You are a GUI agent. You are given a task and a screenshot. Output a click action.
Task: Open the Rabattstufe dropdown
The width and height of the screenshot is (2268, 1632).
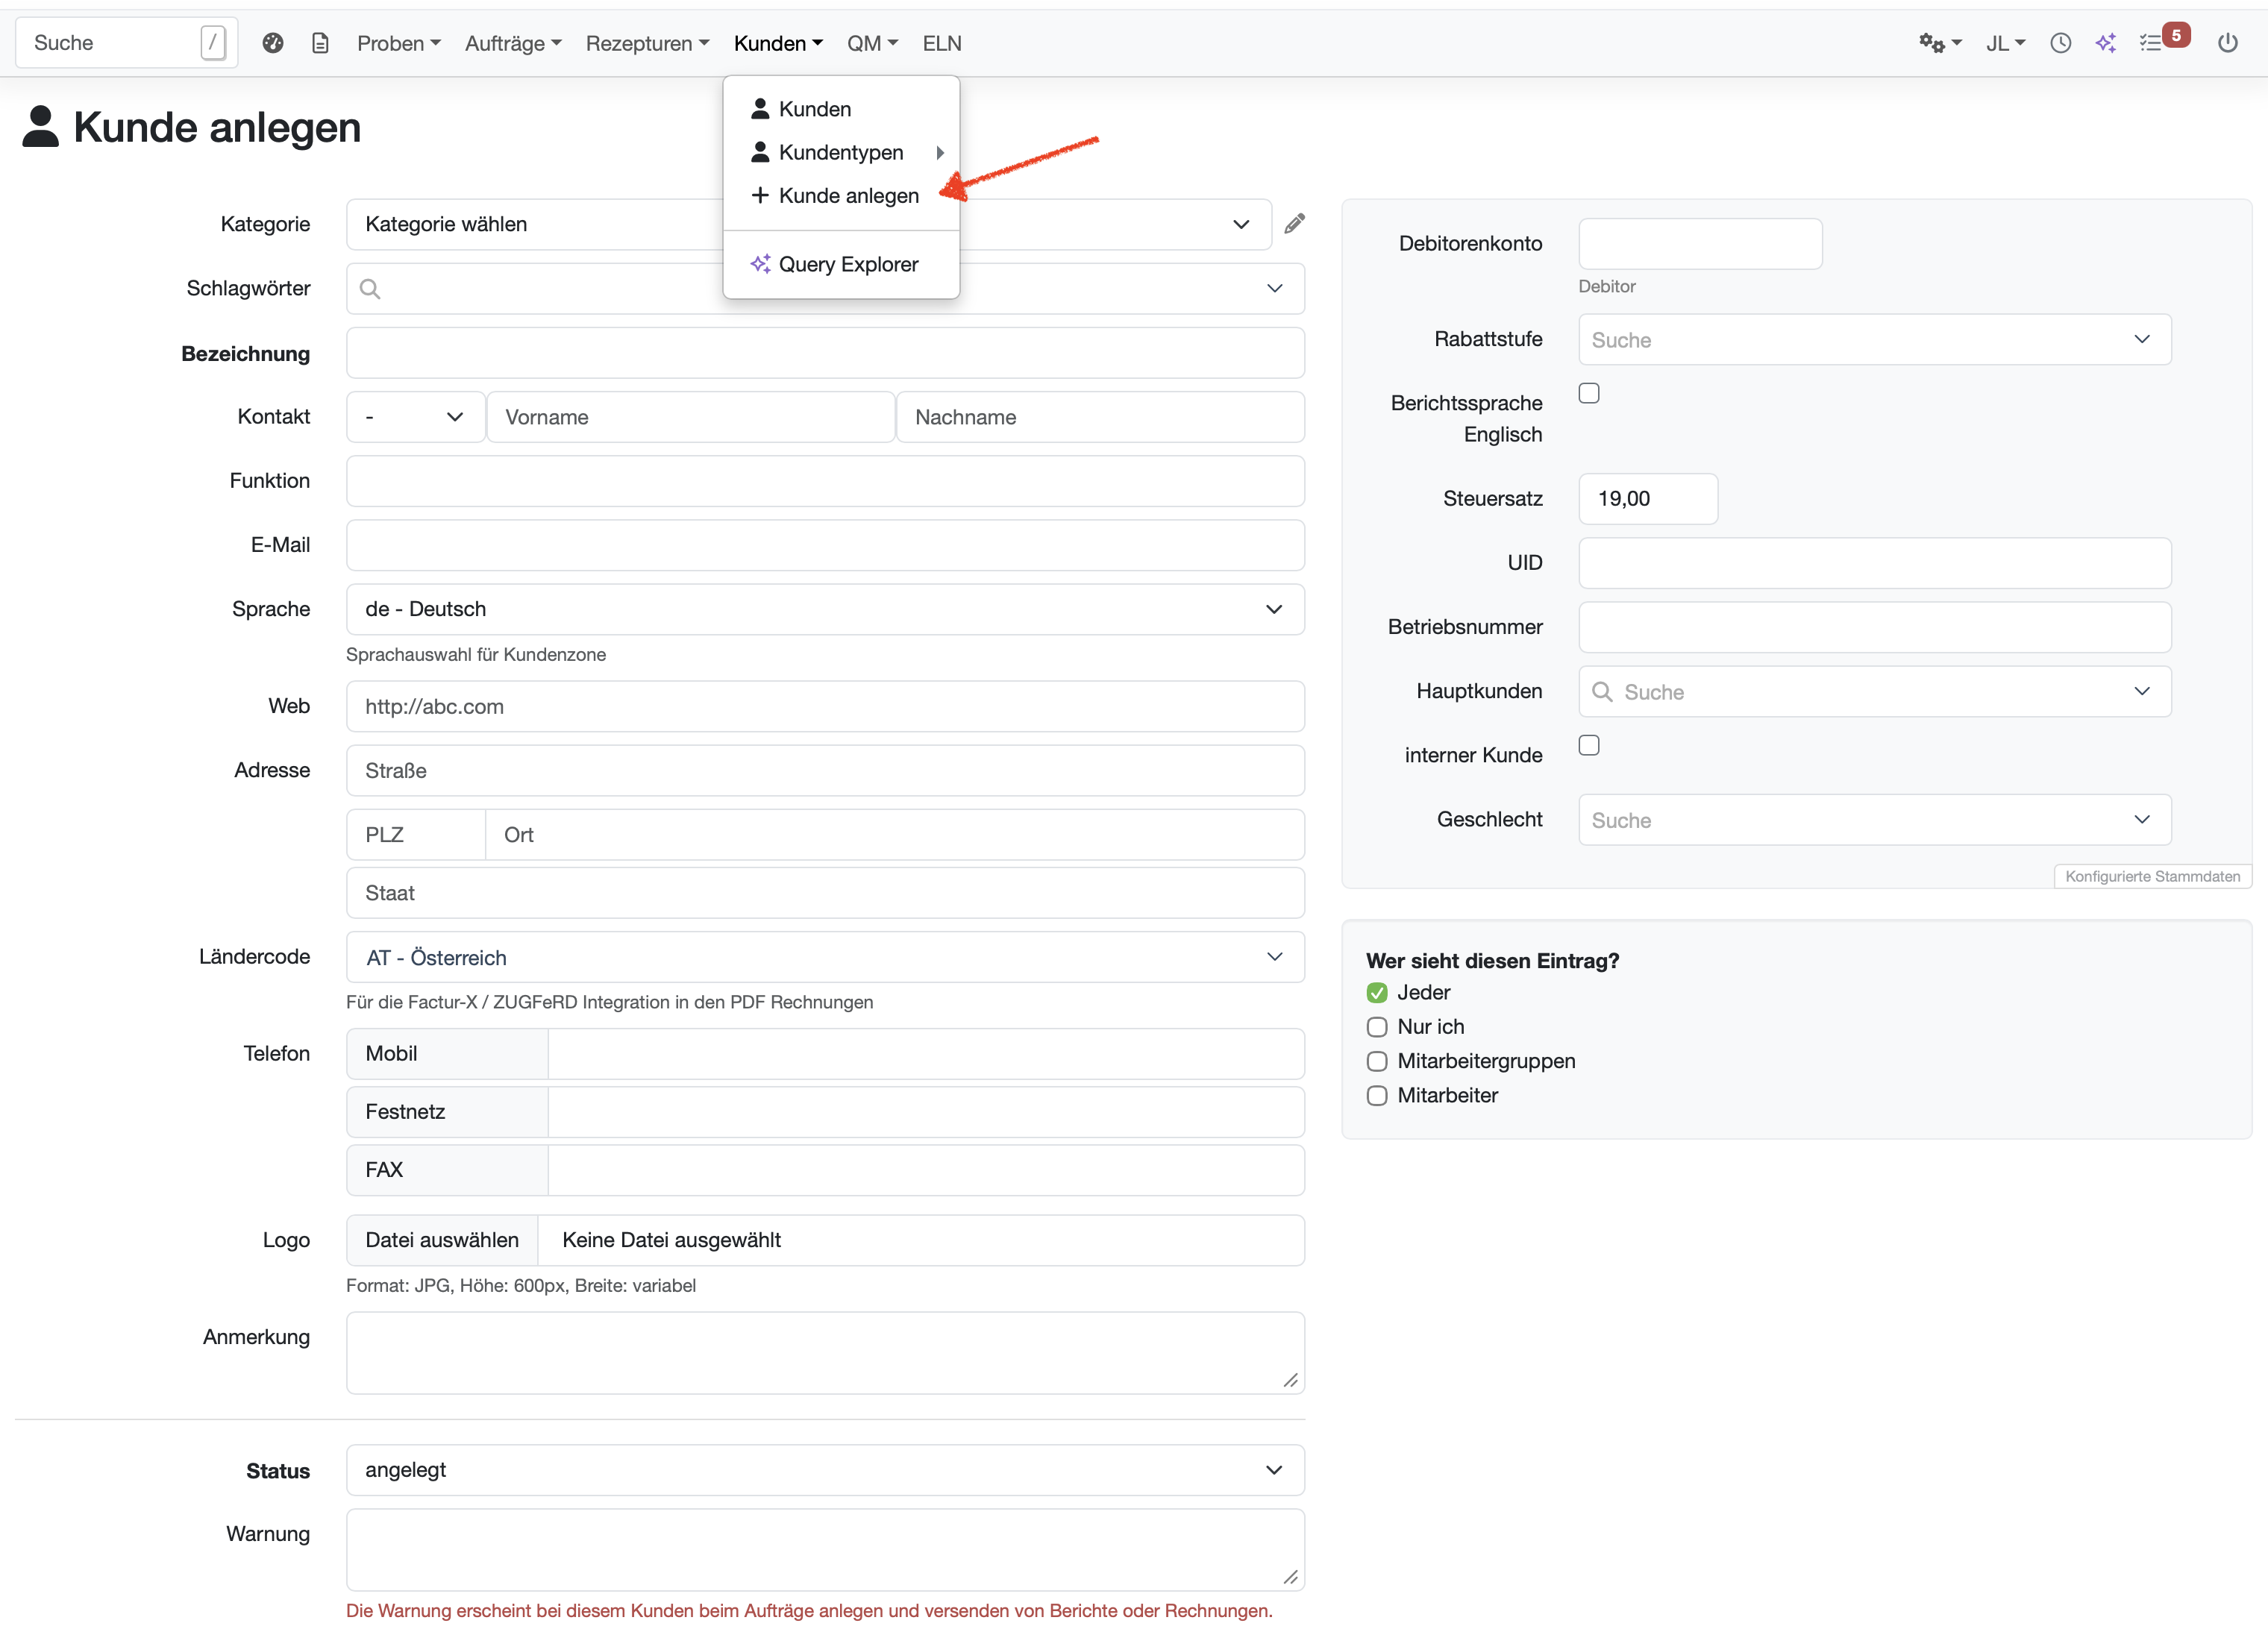(1875, 340)
